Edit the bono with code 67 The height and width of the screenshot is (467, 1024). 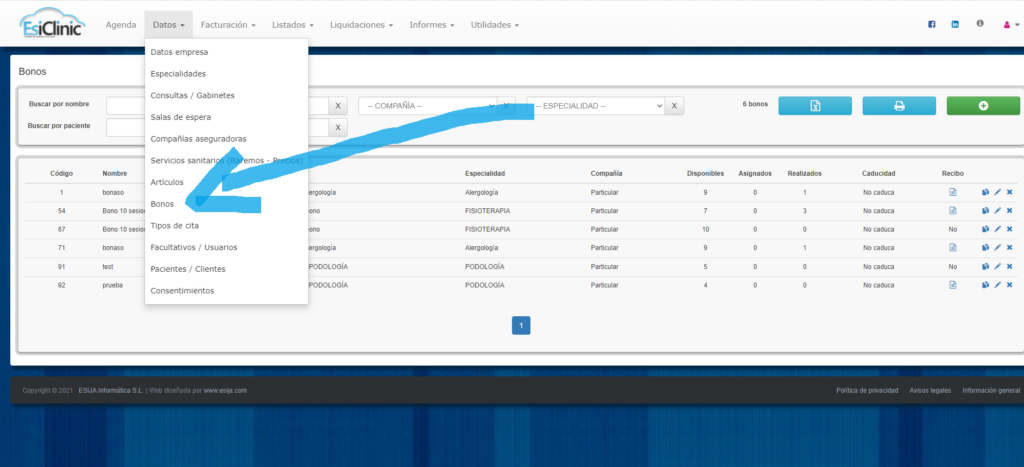click(x=997, y=229)
